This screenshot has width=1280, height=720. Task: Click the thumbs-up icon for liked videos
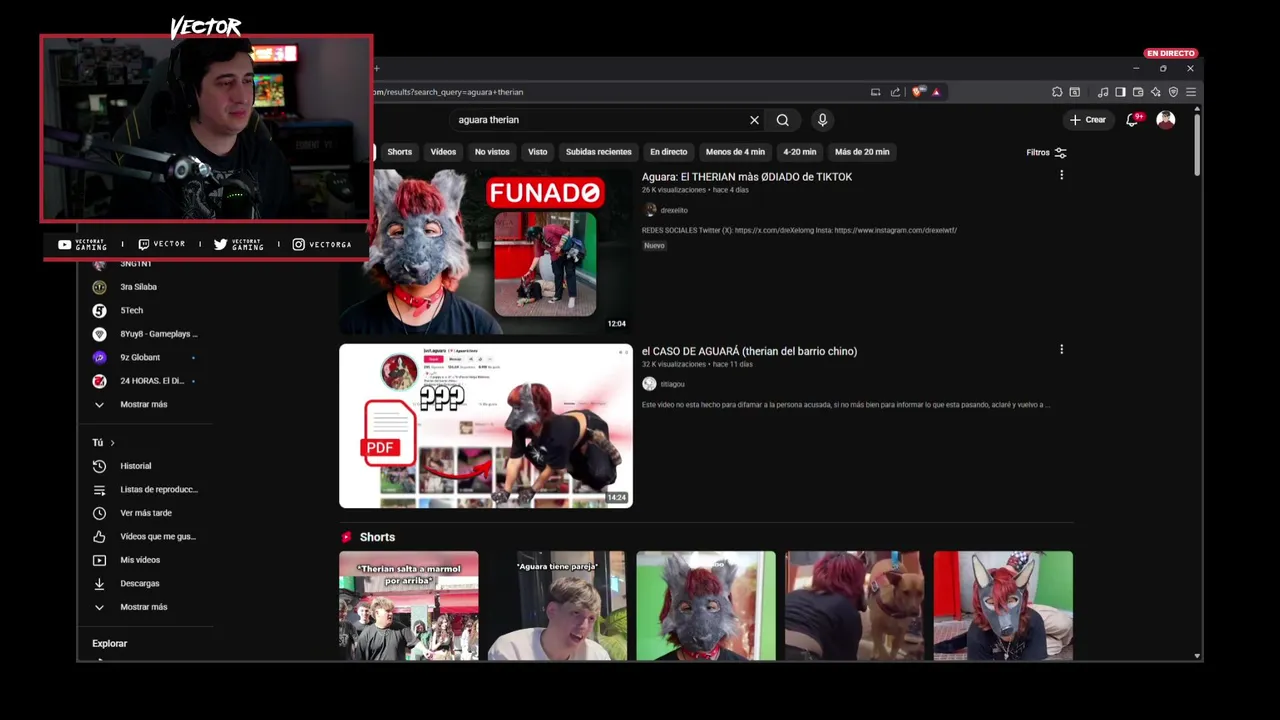pyautogui.click(x=99, y=537)
